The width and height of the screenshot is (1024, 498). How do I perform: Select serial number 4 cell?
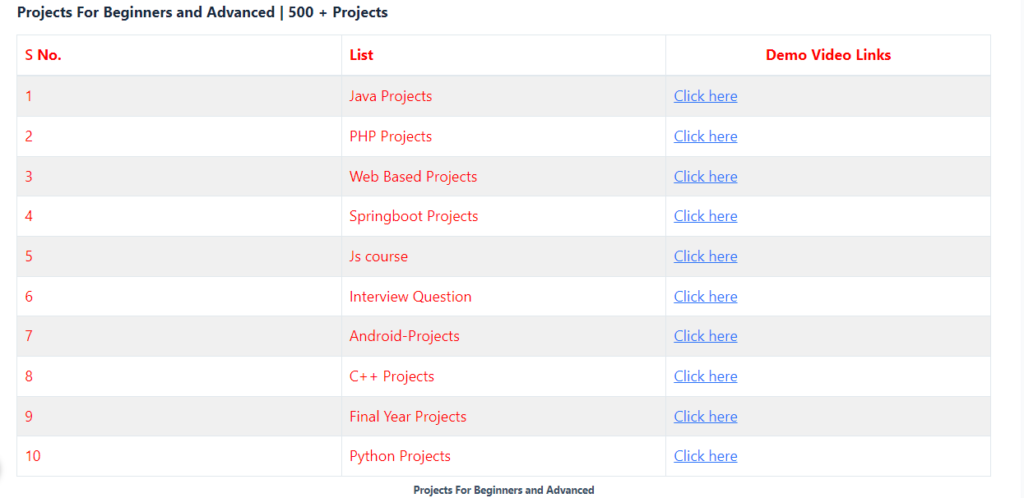click(179, 216)
